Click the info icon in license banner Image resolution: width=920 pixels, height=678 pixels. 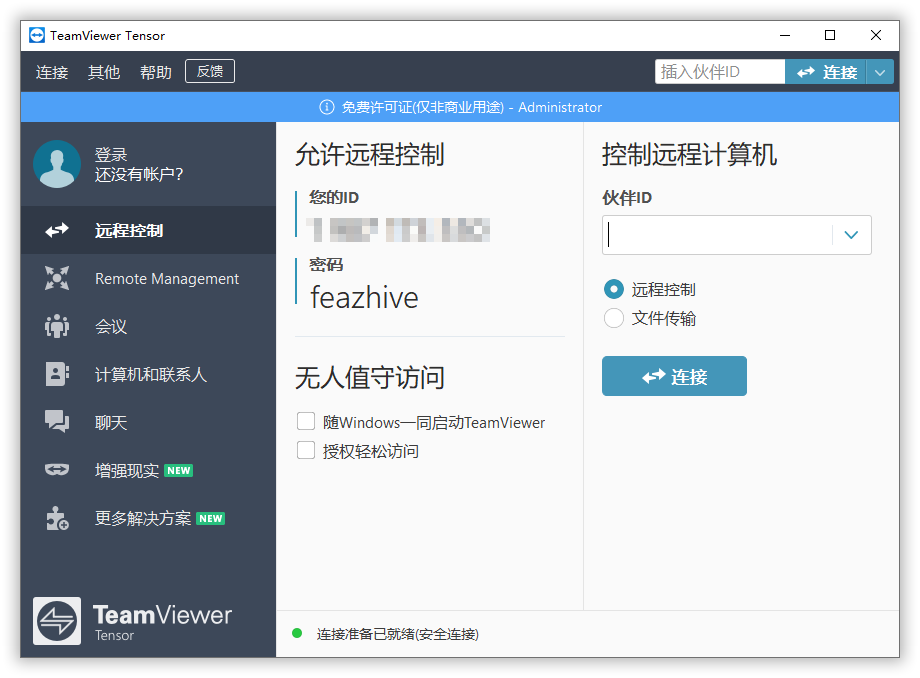[x=326, y=107]
